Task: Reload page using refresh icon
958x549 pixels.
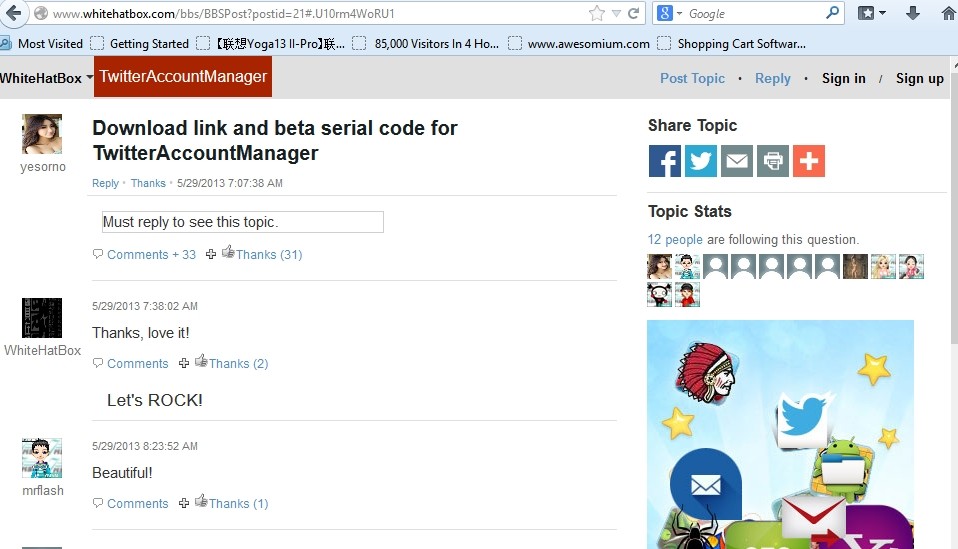Action: 633,14
